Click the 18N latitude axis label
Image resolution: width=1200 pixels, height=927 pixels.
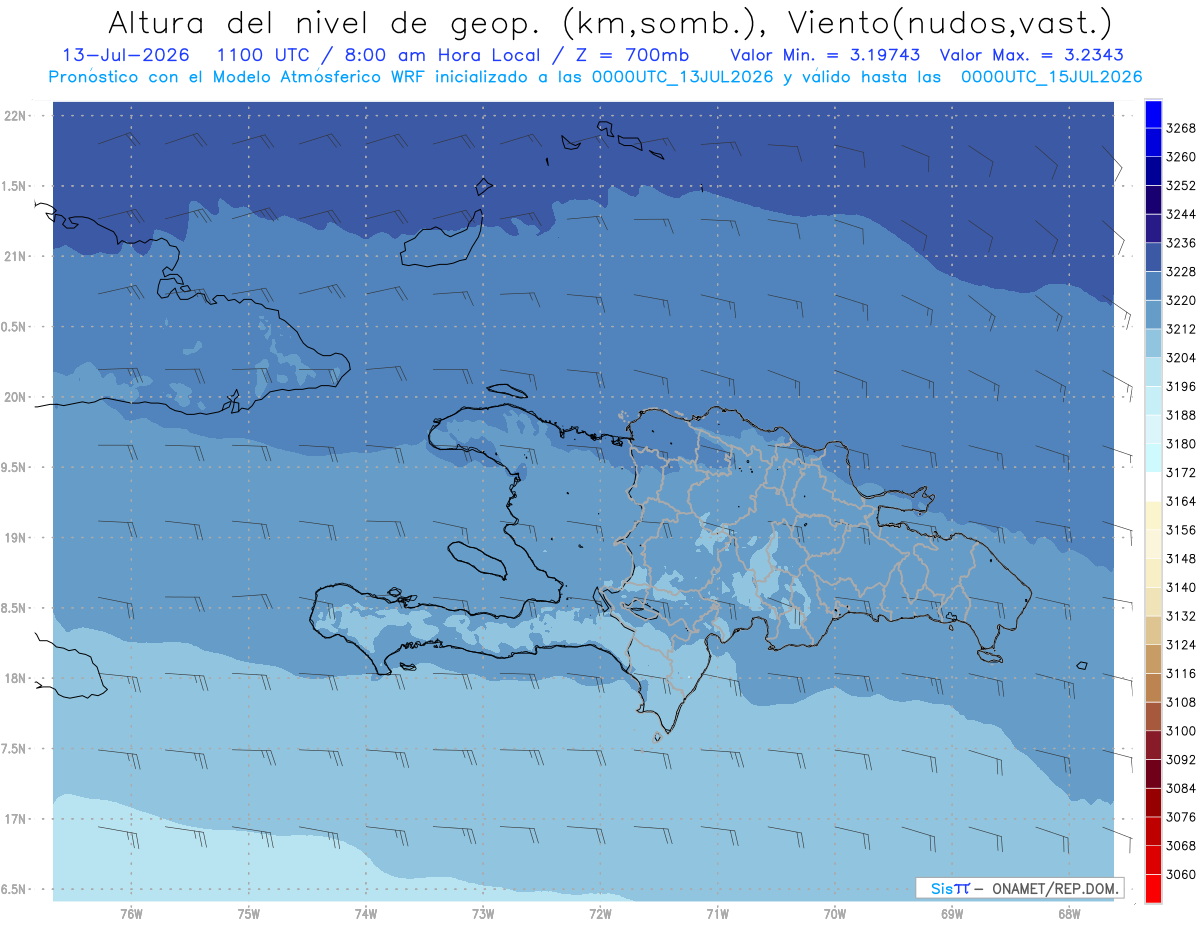pyautogui.click(x=15, y=679)
